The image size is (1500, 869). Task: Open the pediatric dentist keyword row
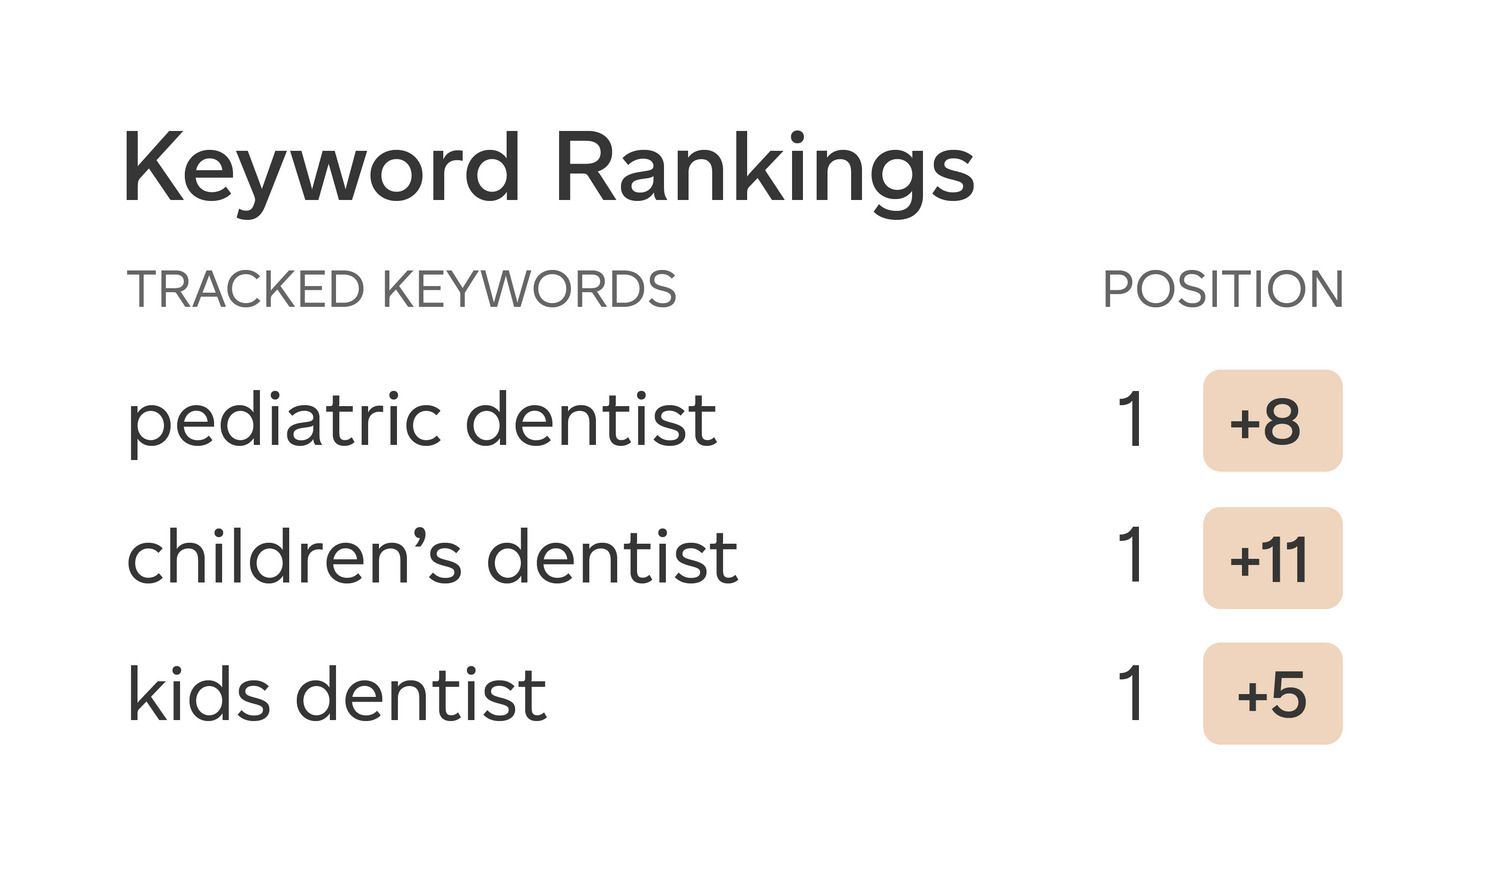[x=421, y=420]
